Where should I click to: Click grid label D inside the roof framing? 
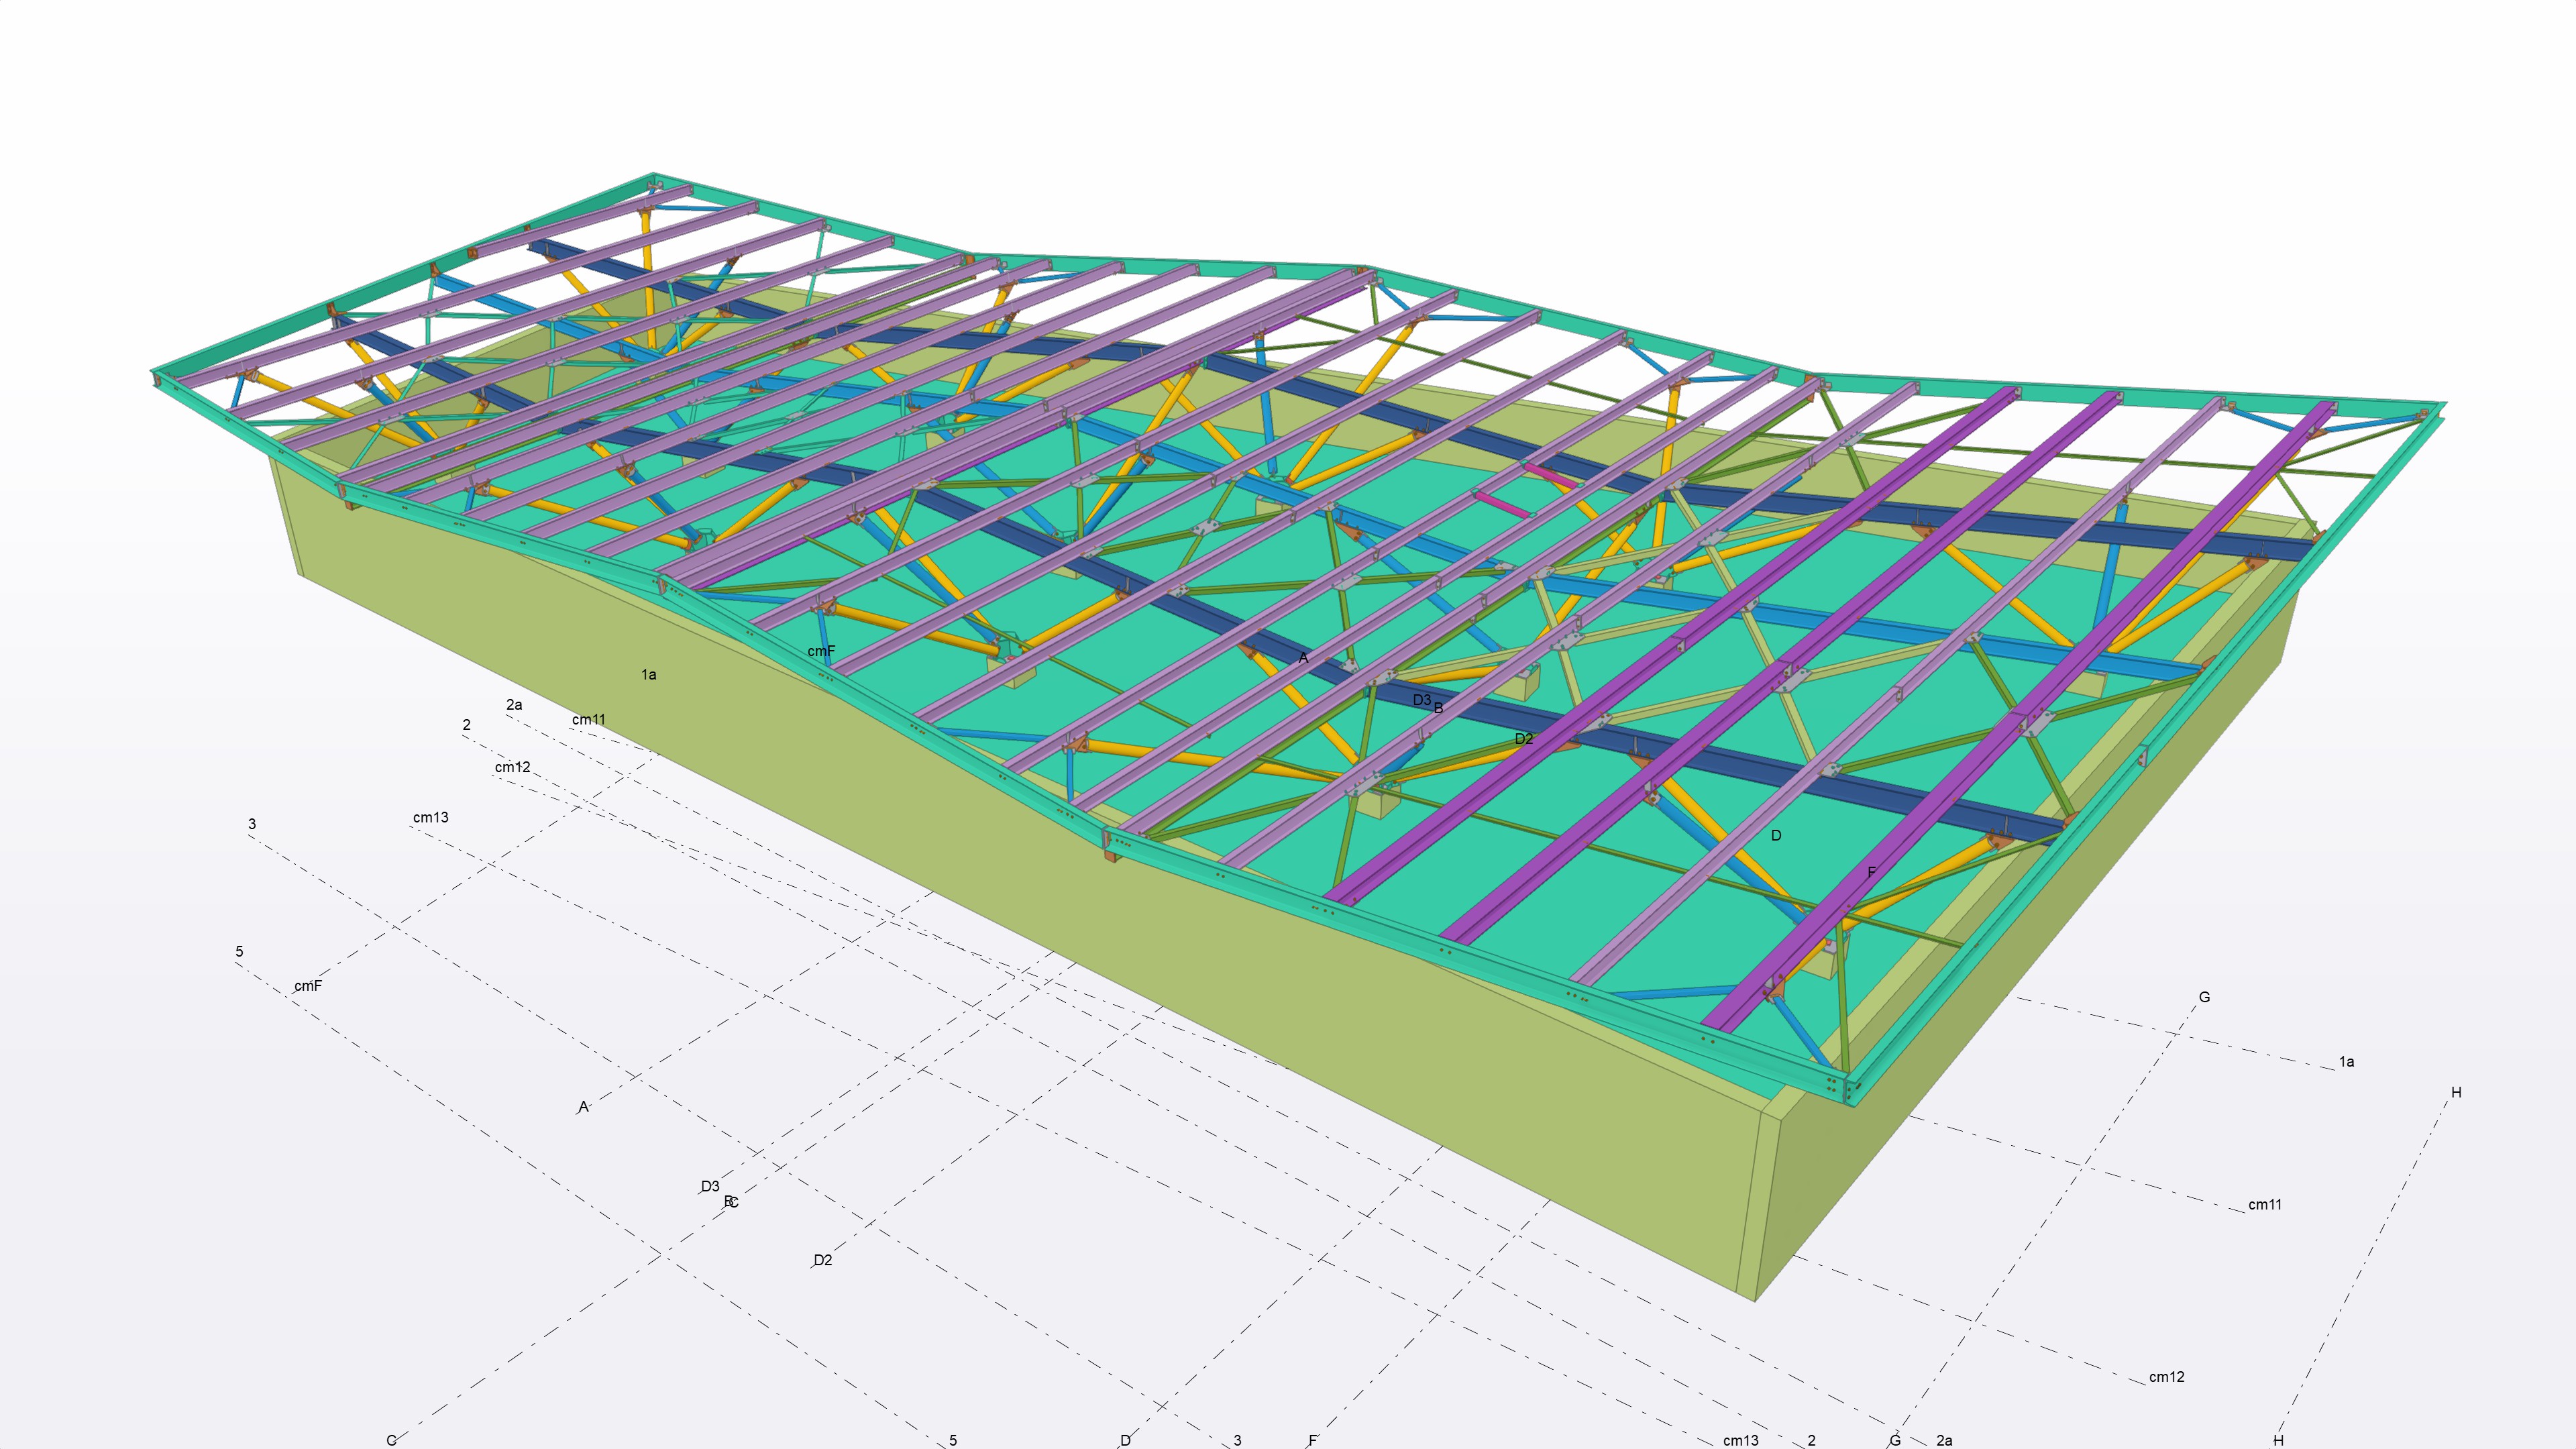pyautogui.click(x=1775, y=835)
